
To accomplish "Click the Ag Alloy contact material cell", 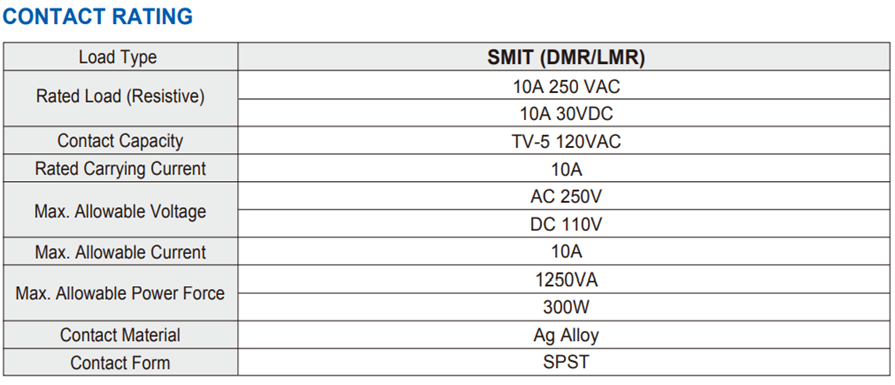I will 566,335.
